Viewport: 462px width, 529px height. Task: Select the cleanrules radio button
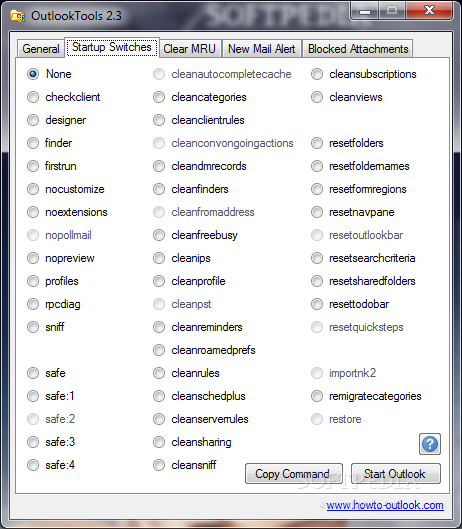(x=159, y=373)
